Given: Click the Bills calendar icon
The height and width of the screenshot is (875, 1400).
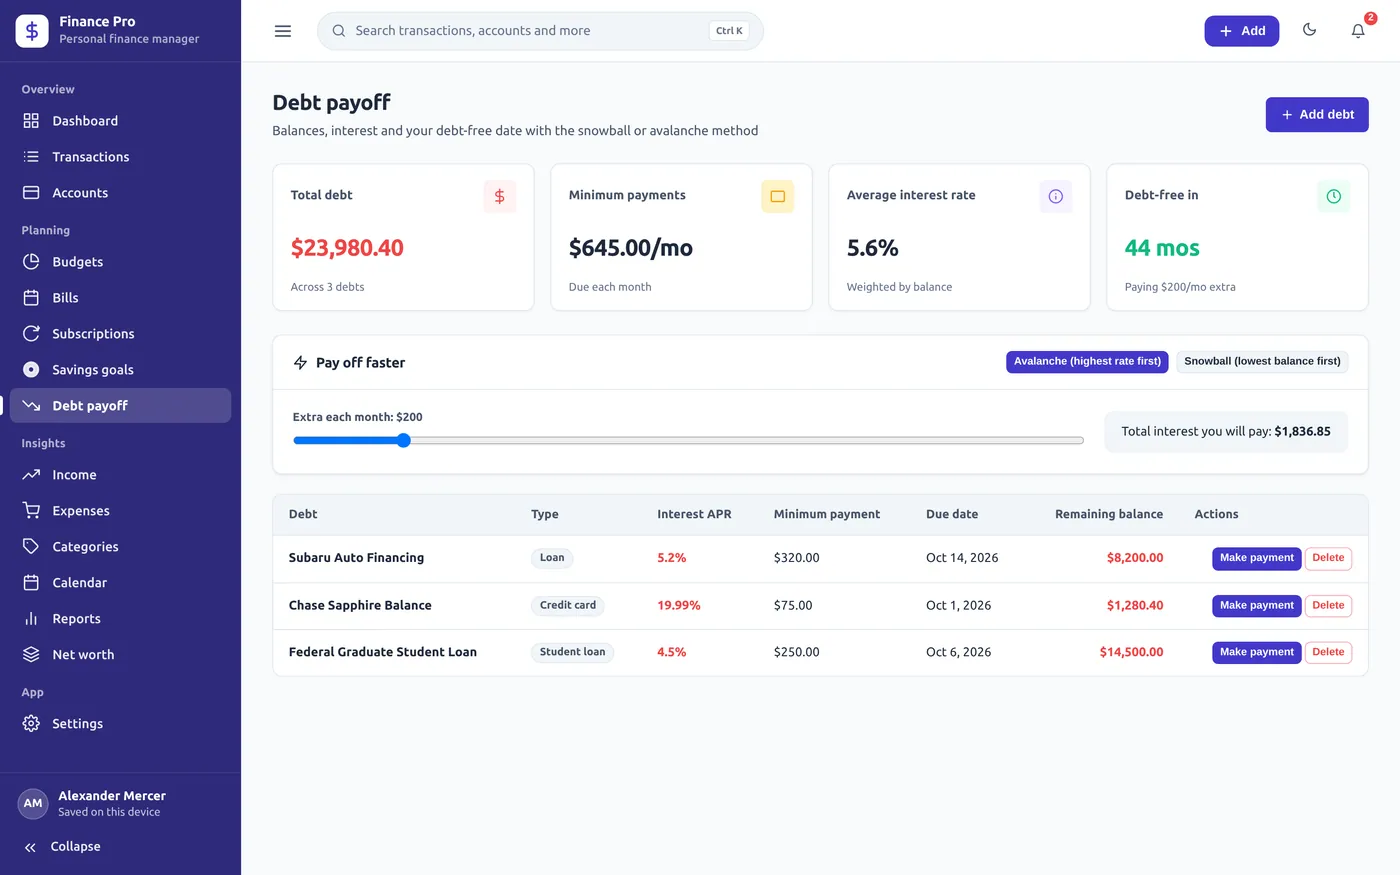Looking at the screenshot, I should tap(31, 298).
